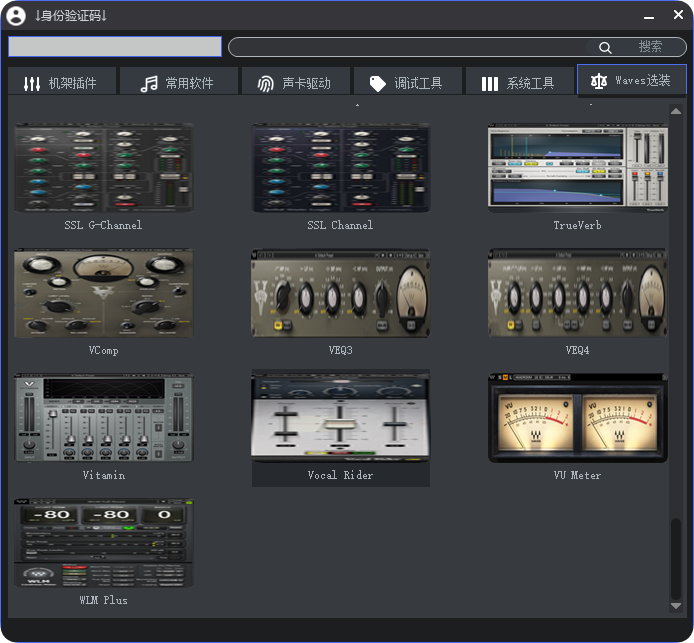Click the Vocal Rider label
Screen dimensions: 694x643
(x=340, y=475)
